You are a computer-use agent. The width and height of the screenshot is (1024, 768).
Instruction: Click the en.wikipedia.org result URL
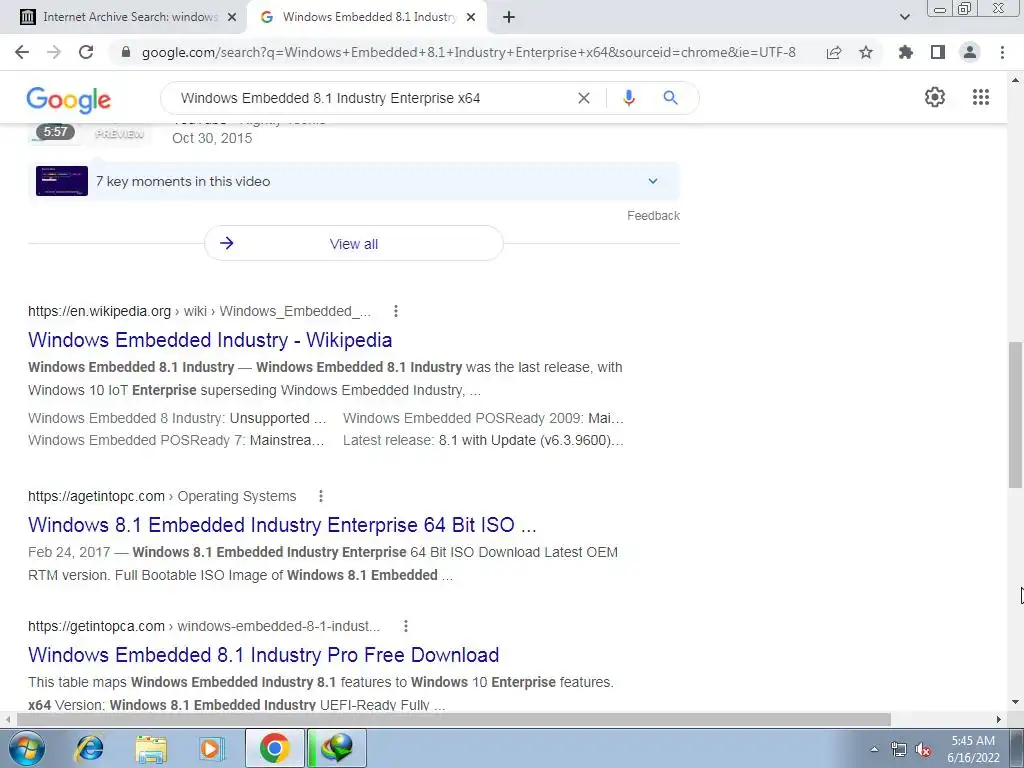tap(199, 312)
